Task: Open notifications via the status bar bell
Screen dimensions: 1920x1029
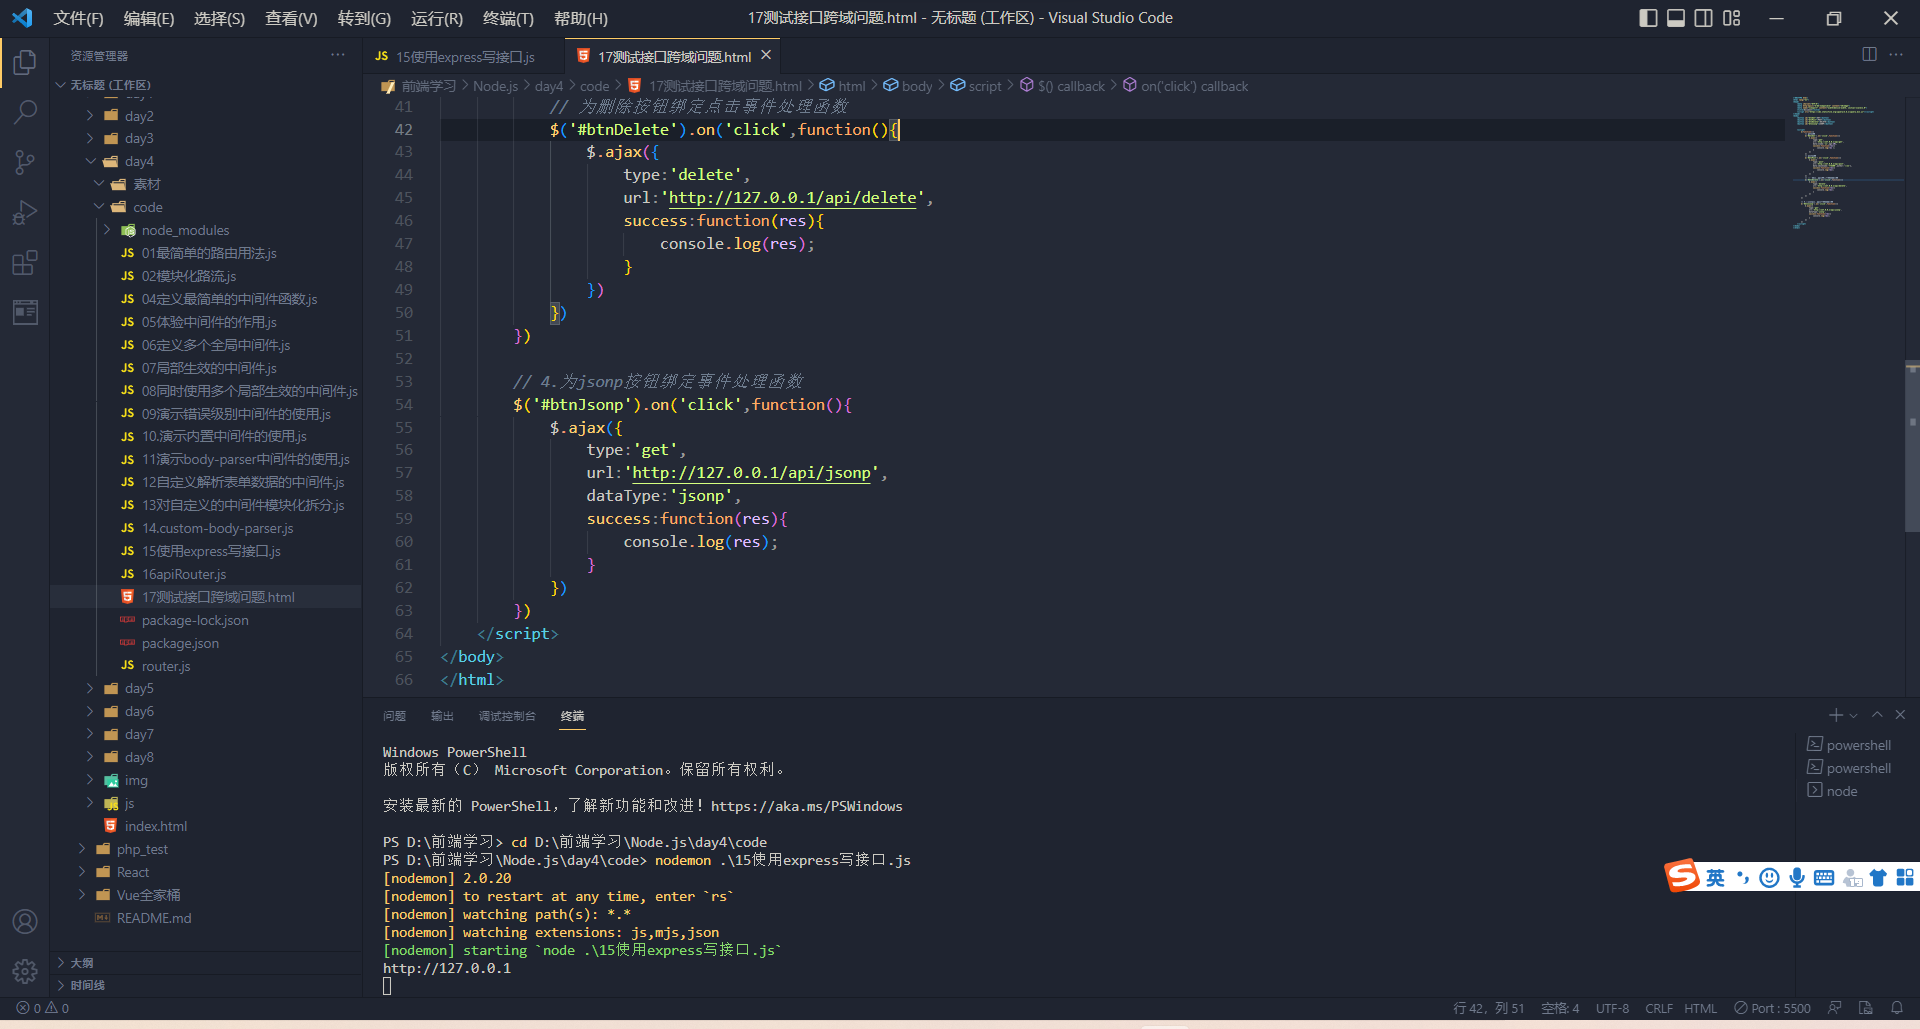Action: pos(1899,1008)
